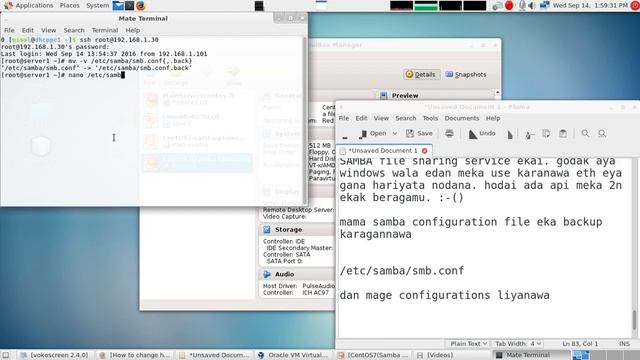
Task: Click the Open button in Pluma
Action: click(x=373, y=133)
